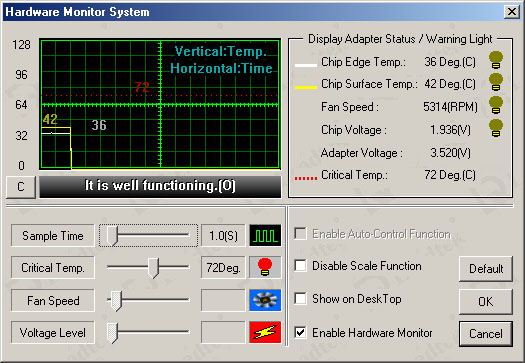Click the Voltage Level slider handle
The height and width of the screenshot is (363, 525).
coord(112,333)
